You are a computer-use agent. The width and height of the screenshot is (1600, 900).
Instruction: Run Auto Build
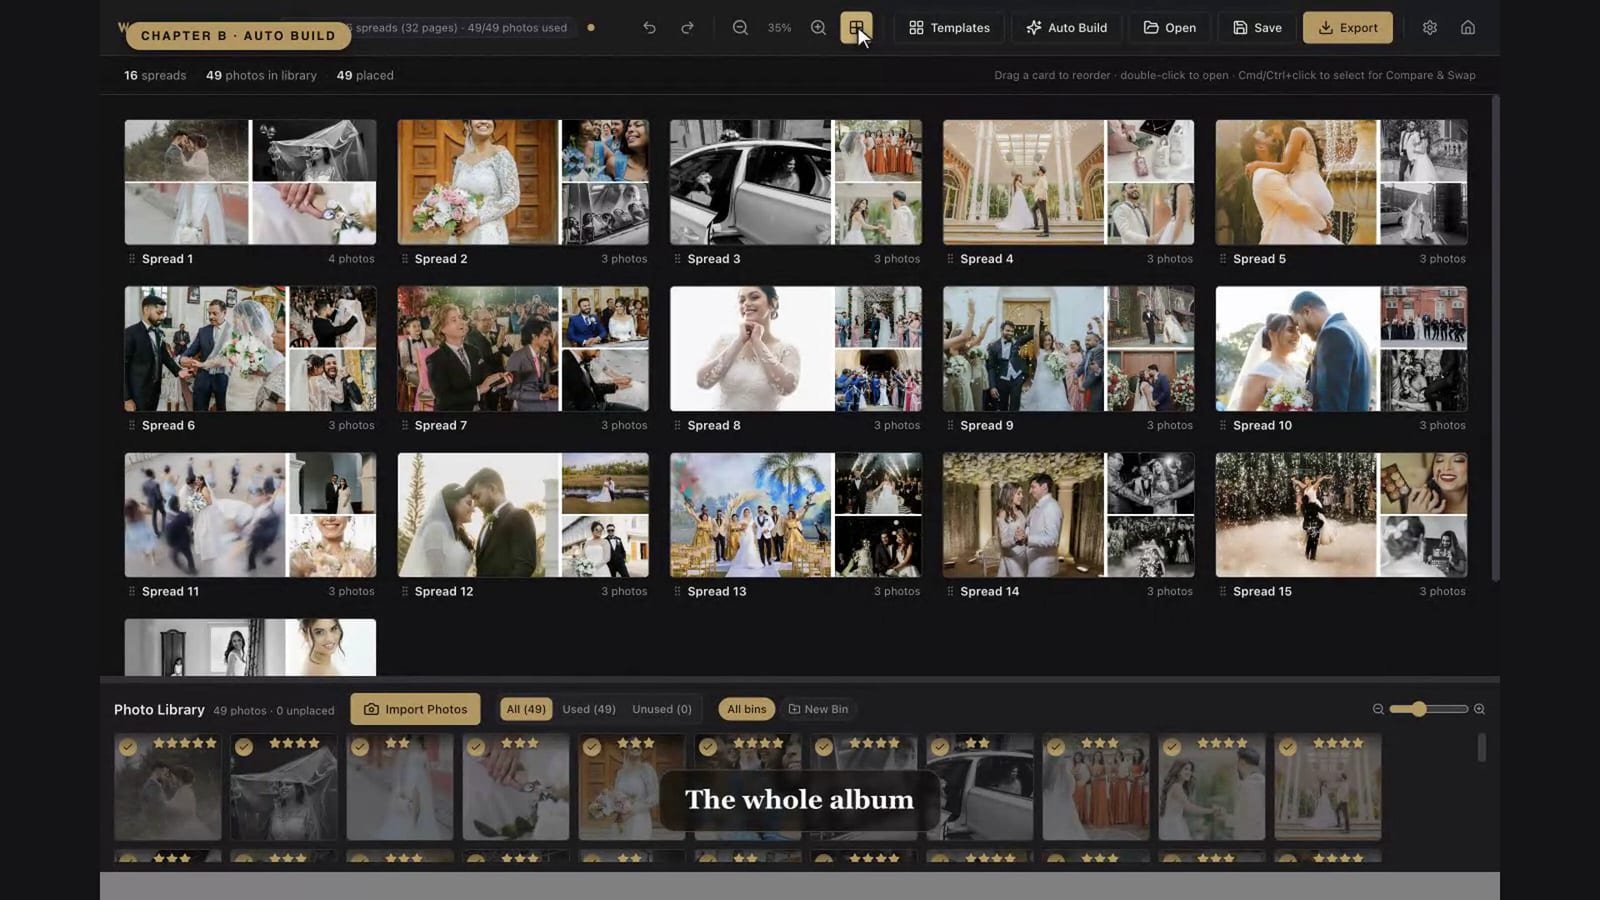pos(1066,28)
